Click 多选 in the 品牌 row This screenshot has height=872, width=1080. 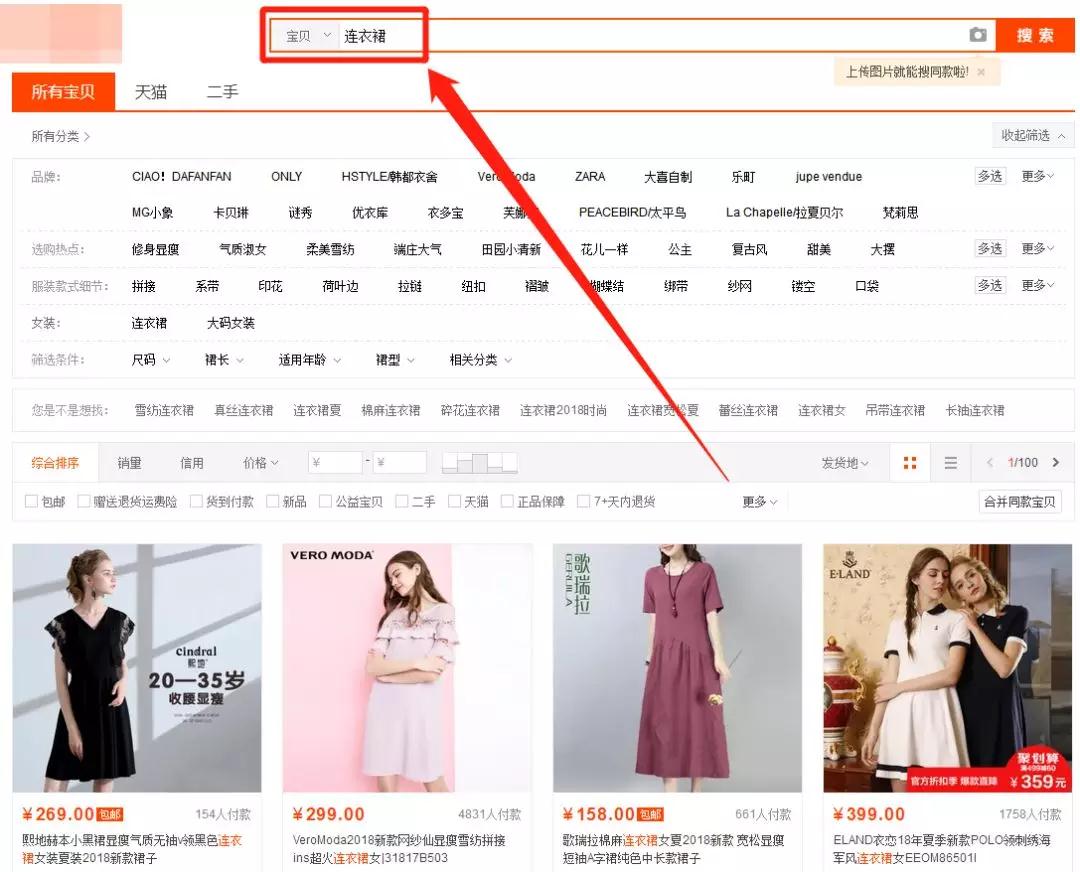(990, 176)
